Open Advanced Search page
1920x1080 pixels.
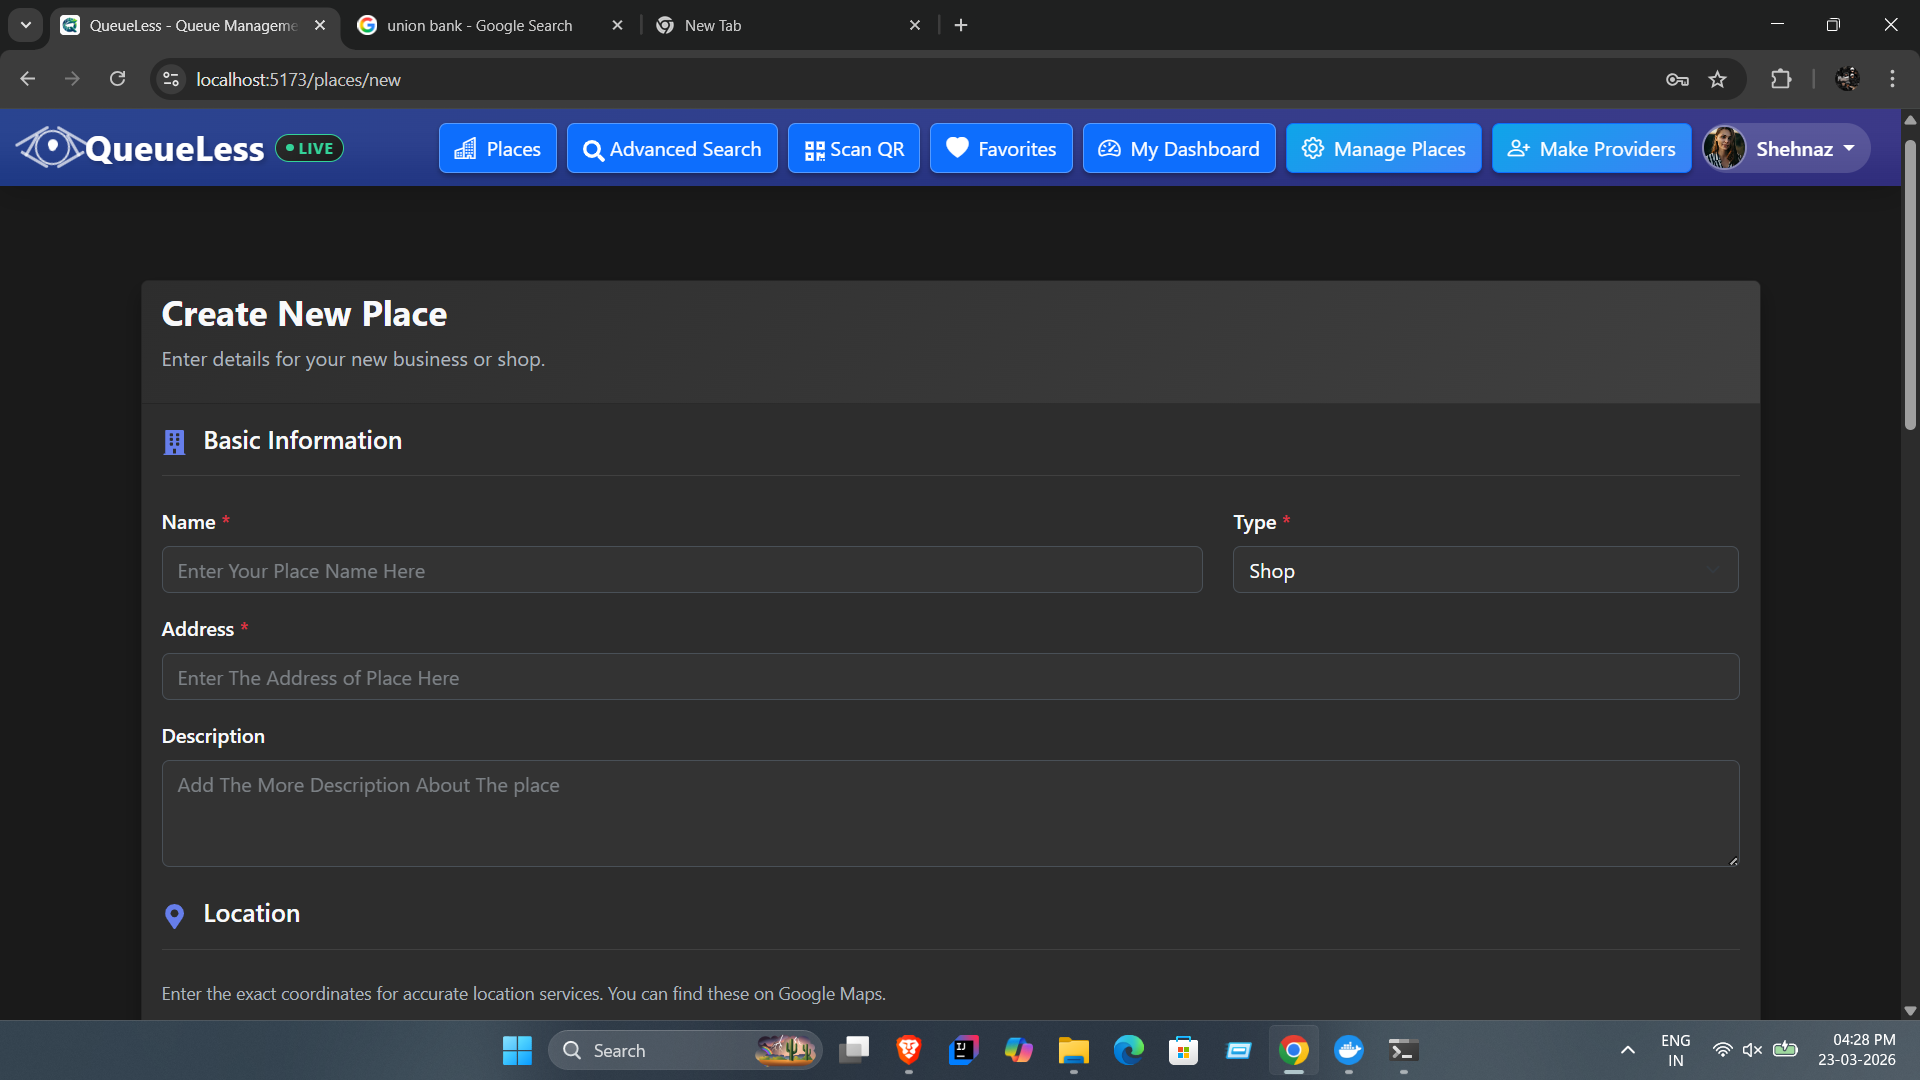(672, 149)
